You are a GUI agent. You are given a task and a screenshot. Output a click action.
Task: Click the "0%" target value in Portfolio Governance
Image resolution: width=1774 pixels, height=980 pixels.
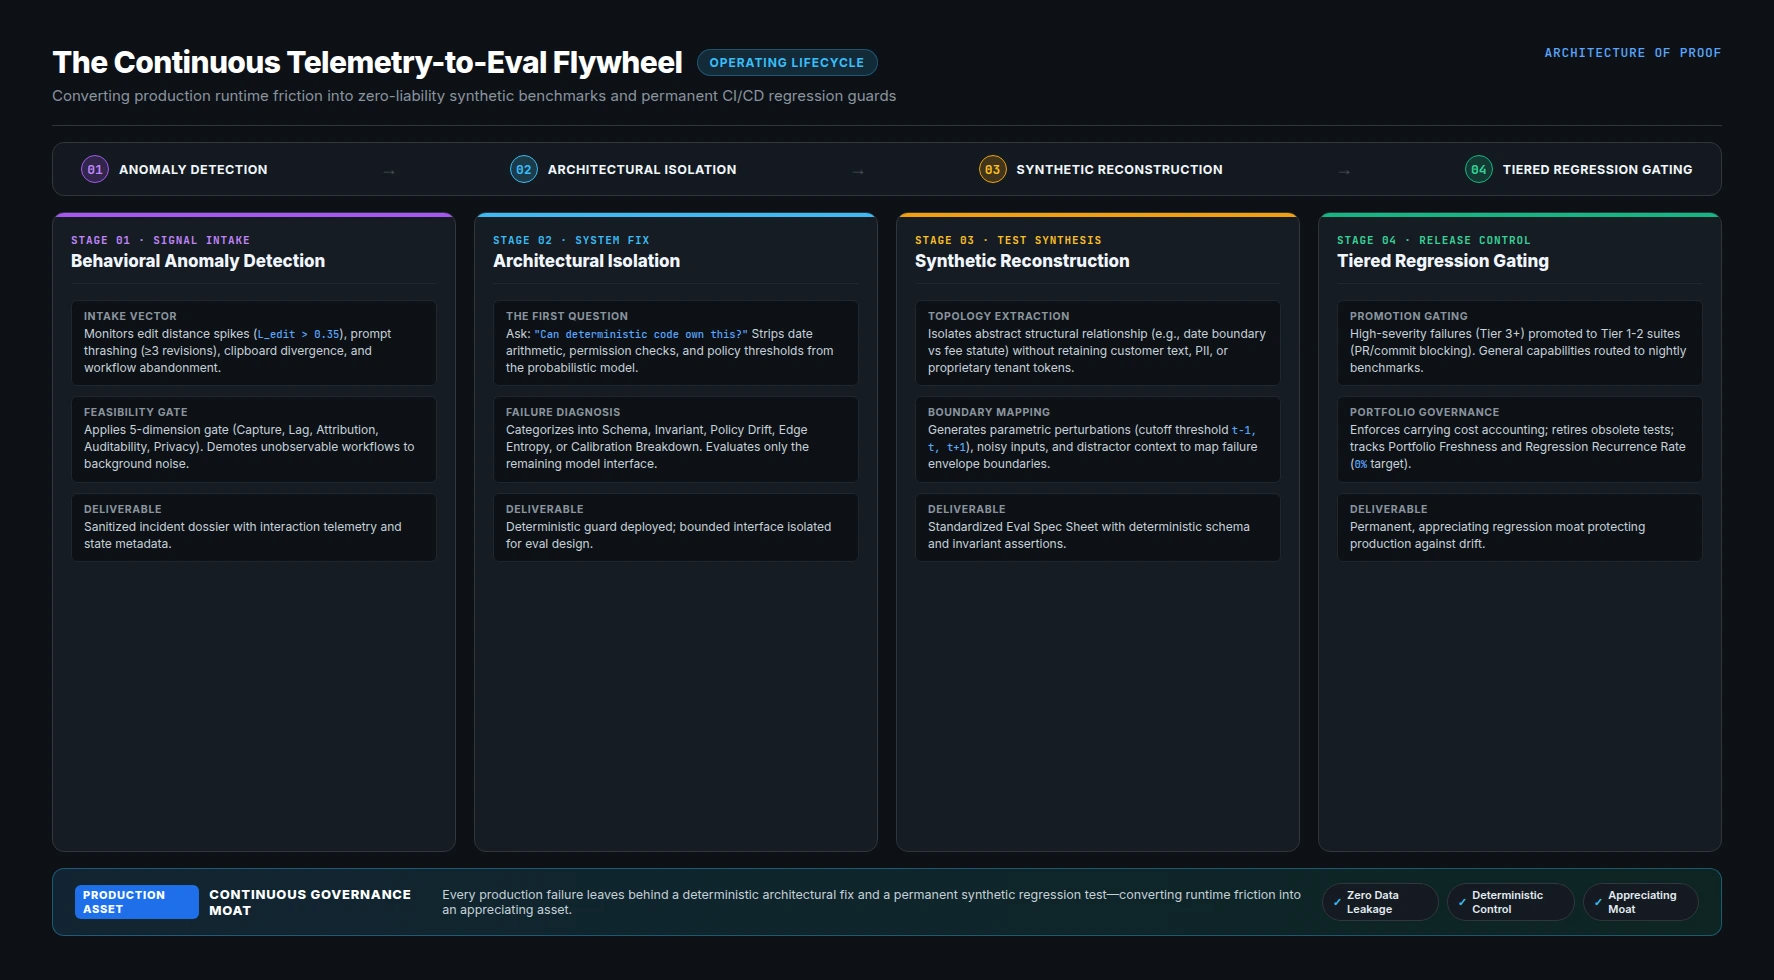[1360, 464]
